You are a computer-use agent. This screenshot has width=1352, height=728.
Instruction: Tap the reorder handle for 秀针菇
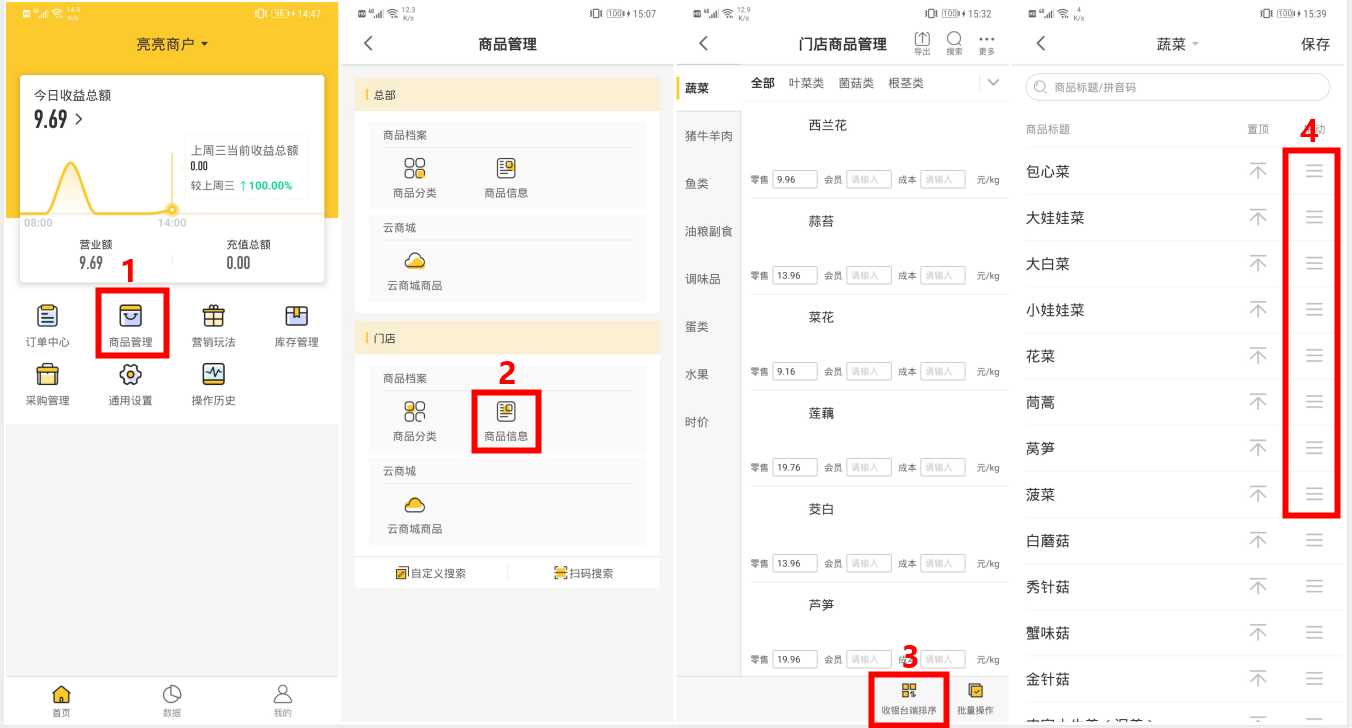[x=1314, y=586]
